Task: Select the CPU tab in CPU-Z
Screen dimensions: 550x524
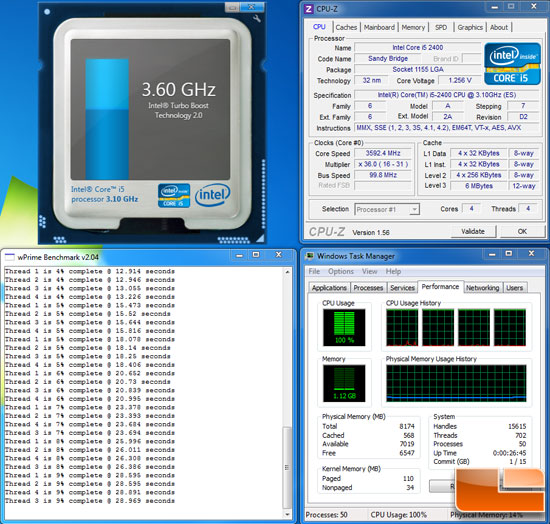Action: point(319,27)
